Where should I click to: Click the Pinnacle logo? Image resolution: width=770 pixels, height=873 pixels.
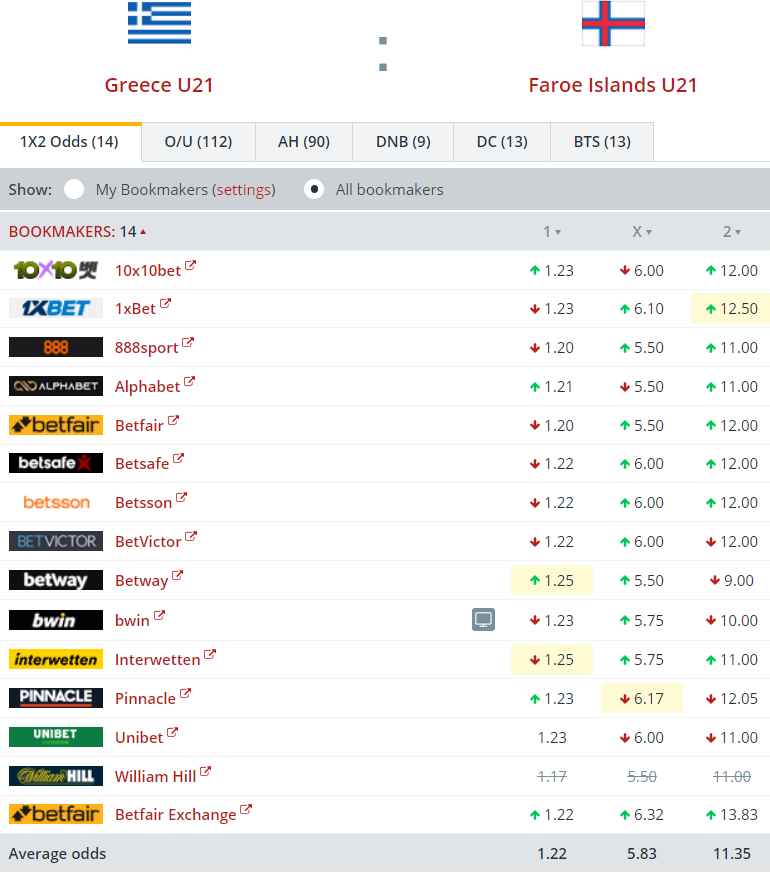tap(56, 698)
